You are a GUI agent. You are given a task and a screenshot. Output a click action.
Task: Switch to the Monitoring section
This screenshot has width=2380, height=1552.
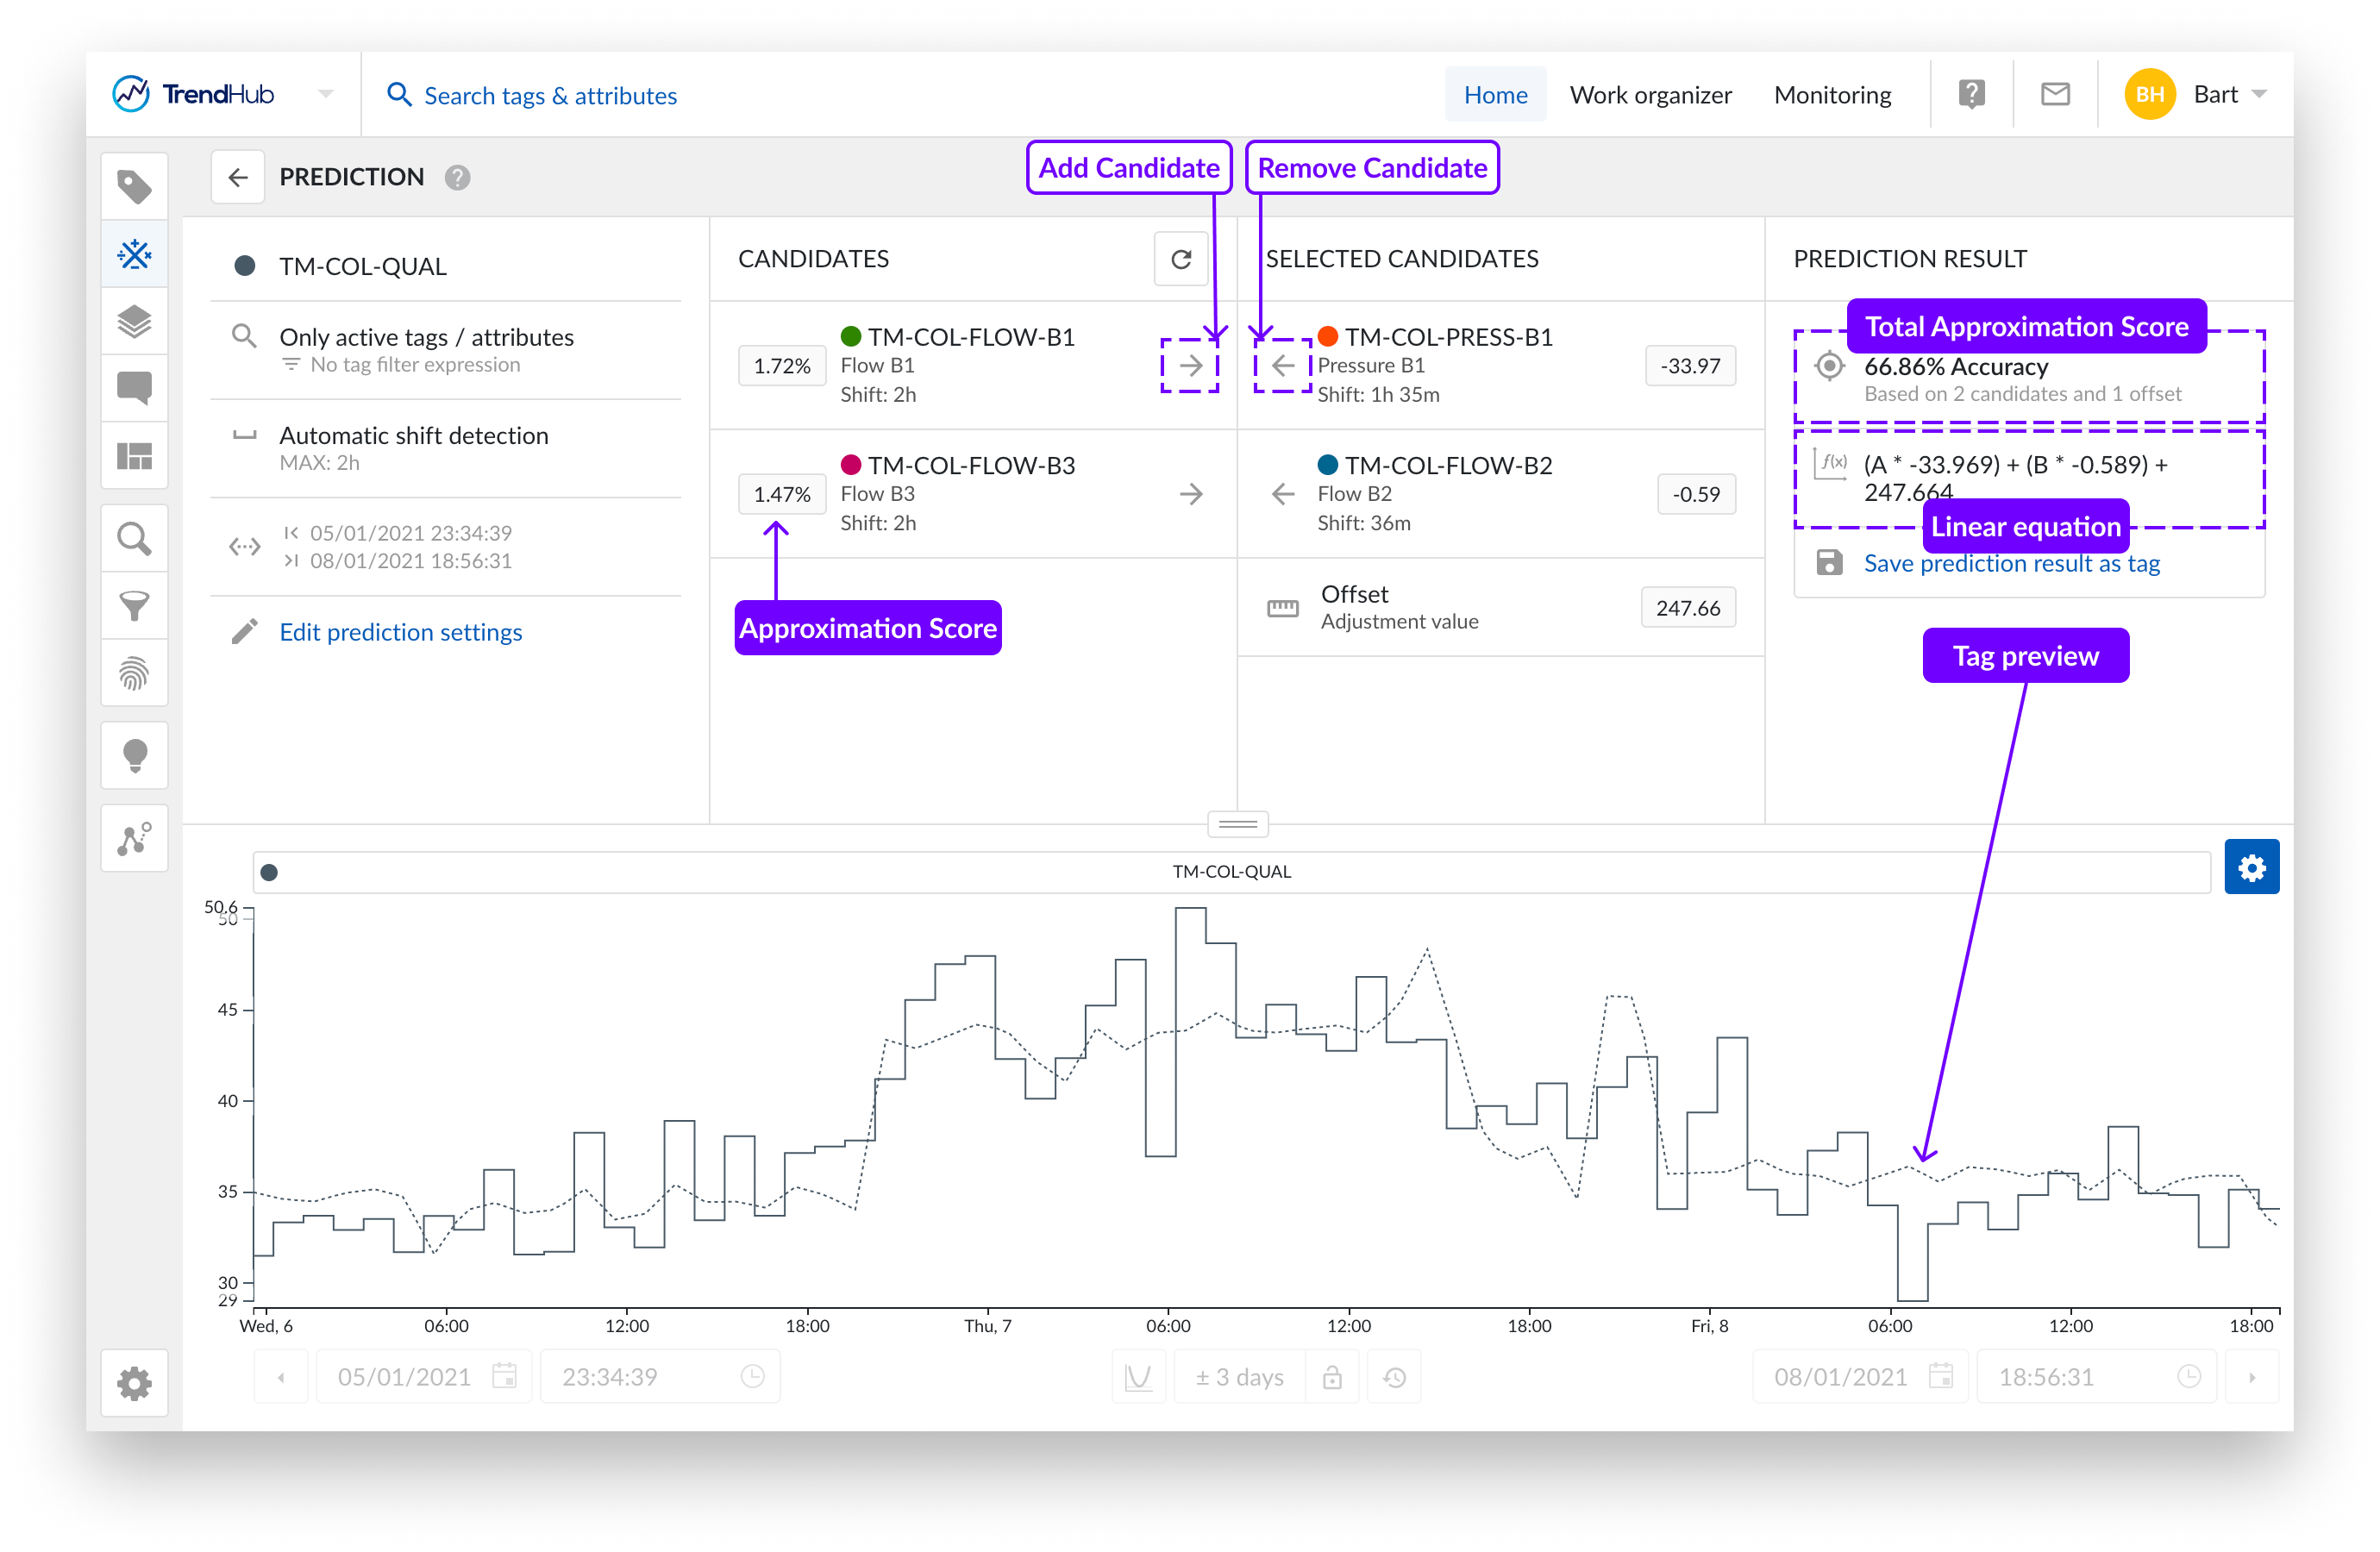coord(1832,95)
